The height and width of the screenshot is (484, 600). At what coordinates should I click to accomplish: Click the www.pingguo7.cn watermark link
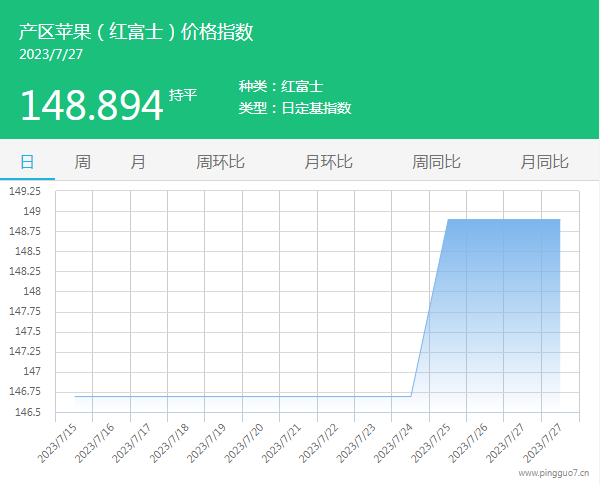[553, 473]
